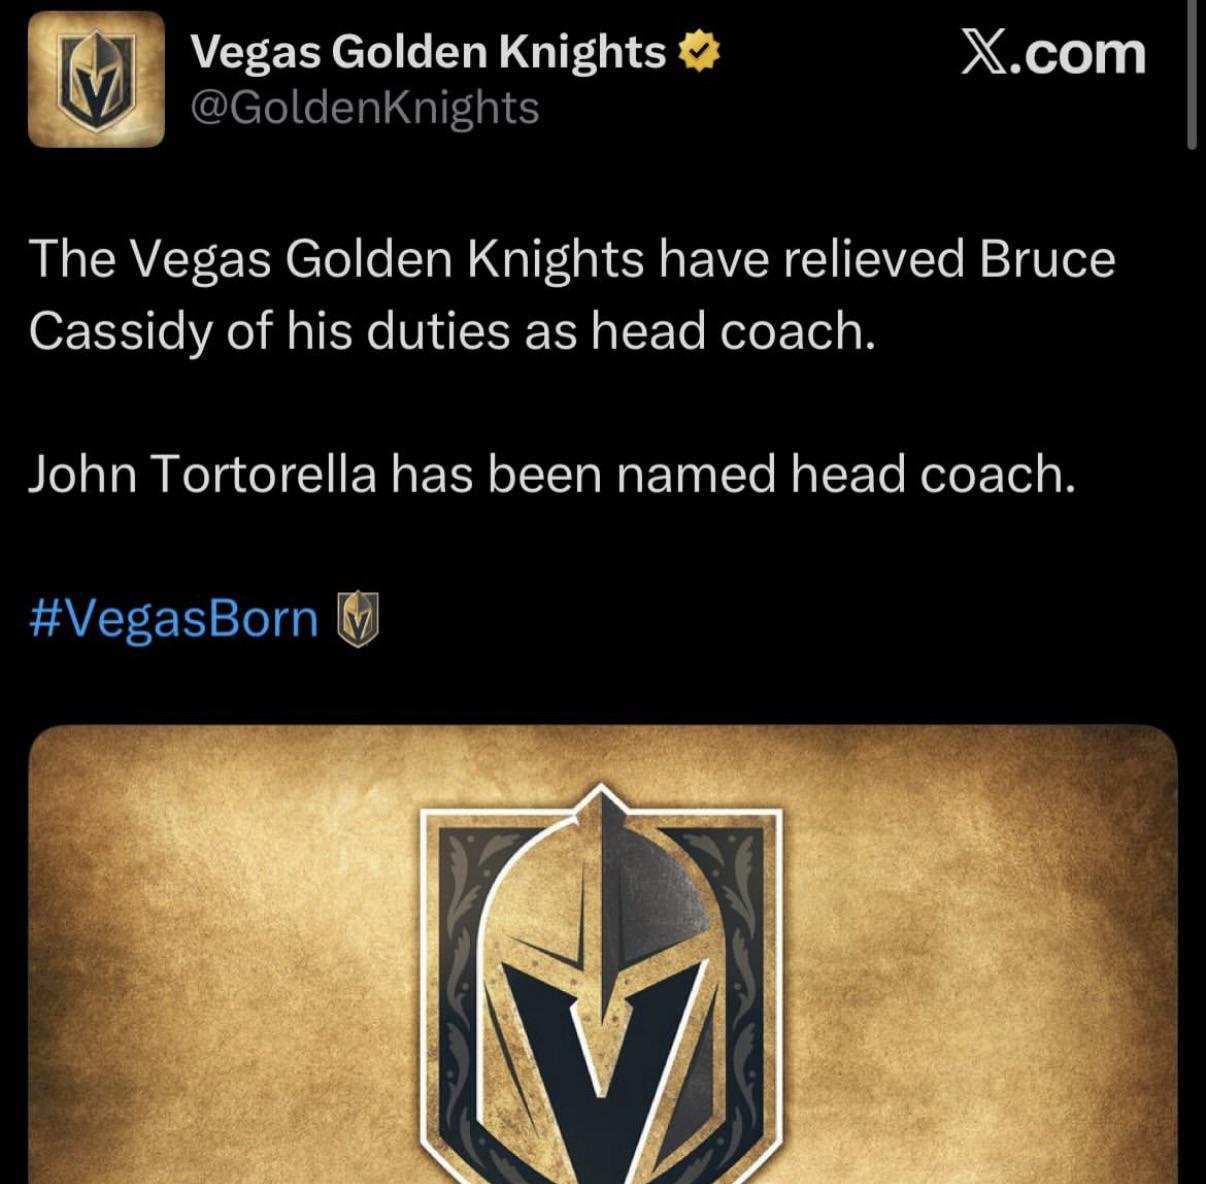
Task: Open the #VegasBorn hashtag link
Action: (x=174, y=619)
